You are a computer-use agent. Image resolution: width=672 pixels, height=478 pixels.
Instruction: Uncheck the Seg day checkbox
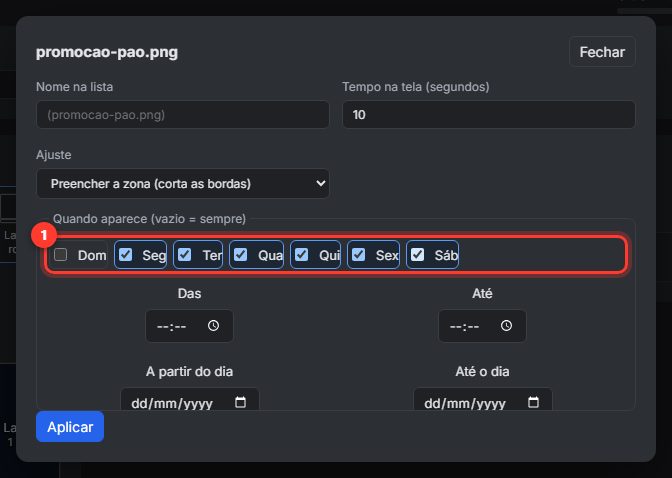pos(126,255)
